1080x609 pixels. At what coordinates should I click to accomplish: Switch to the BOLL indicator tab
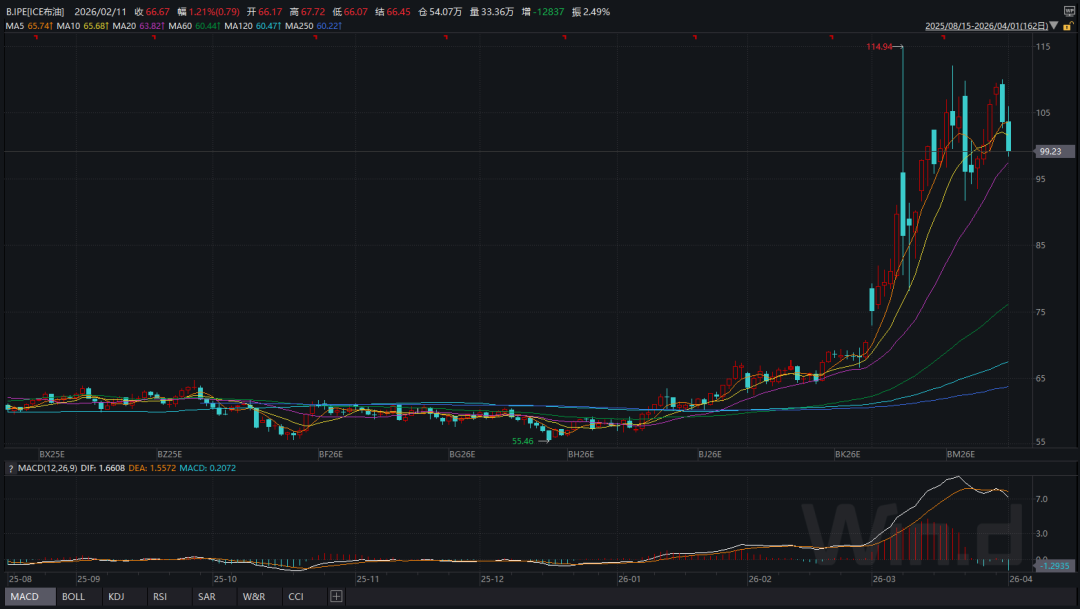coord(73,597)
